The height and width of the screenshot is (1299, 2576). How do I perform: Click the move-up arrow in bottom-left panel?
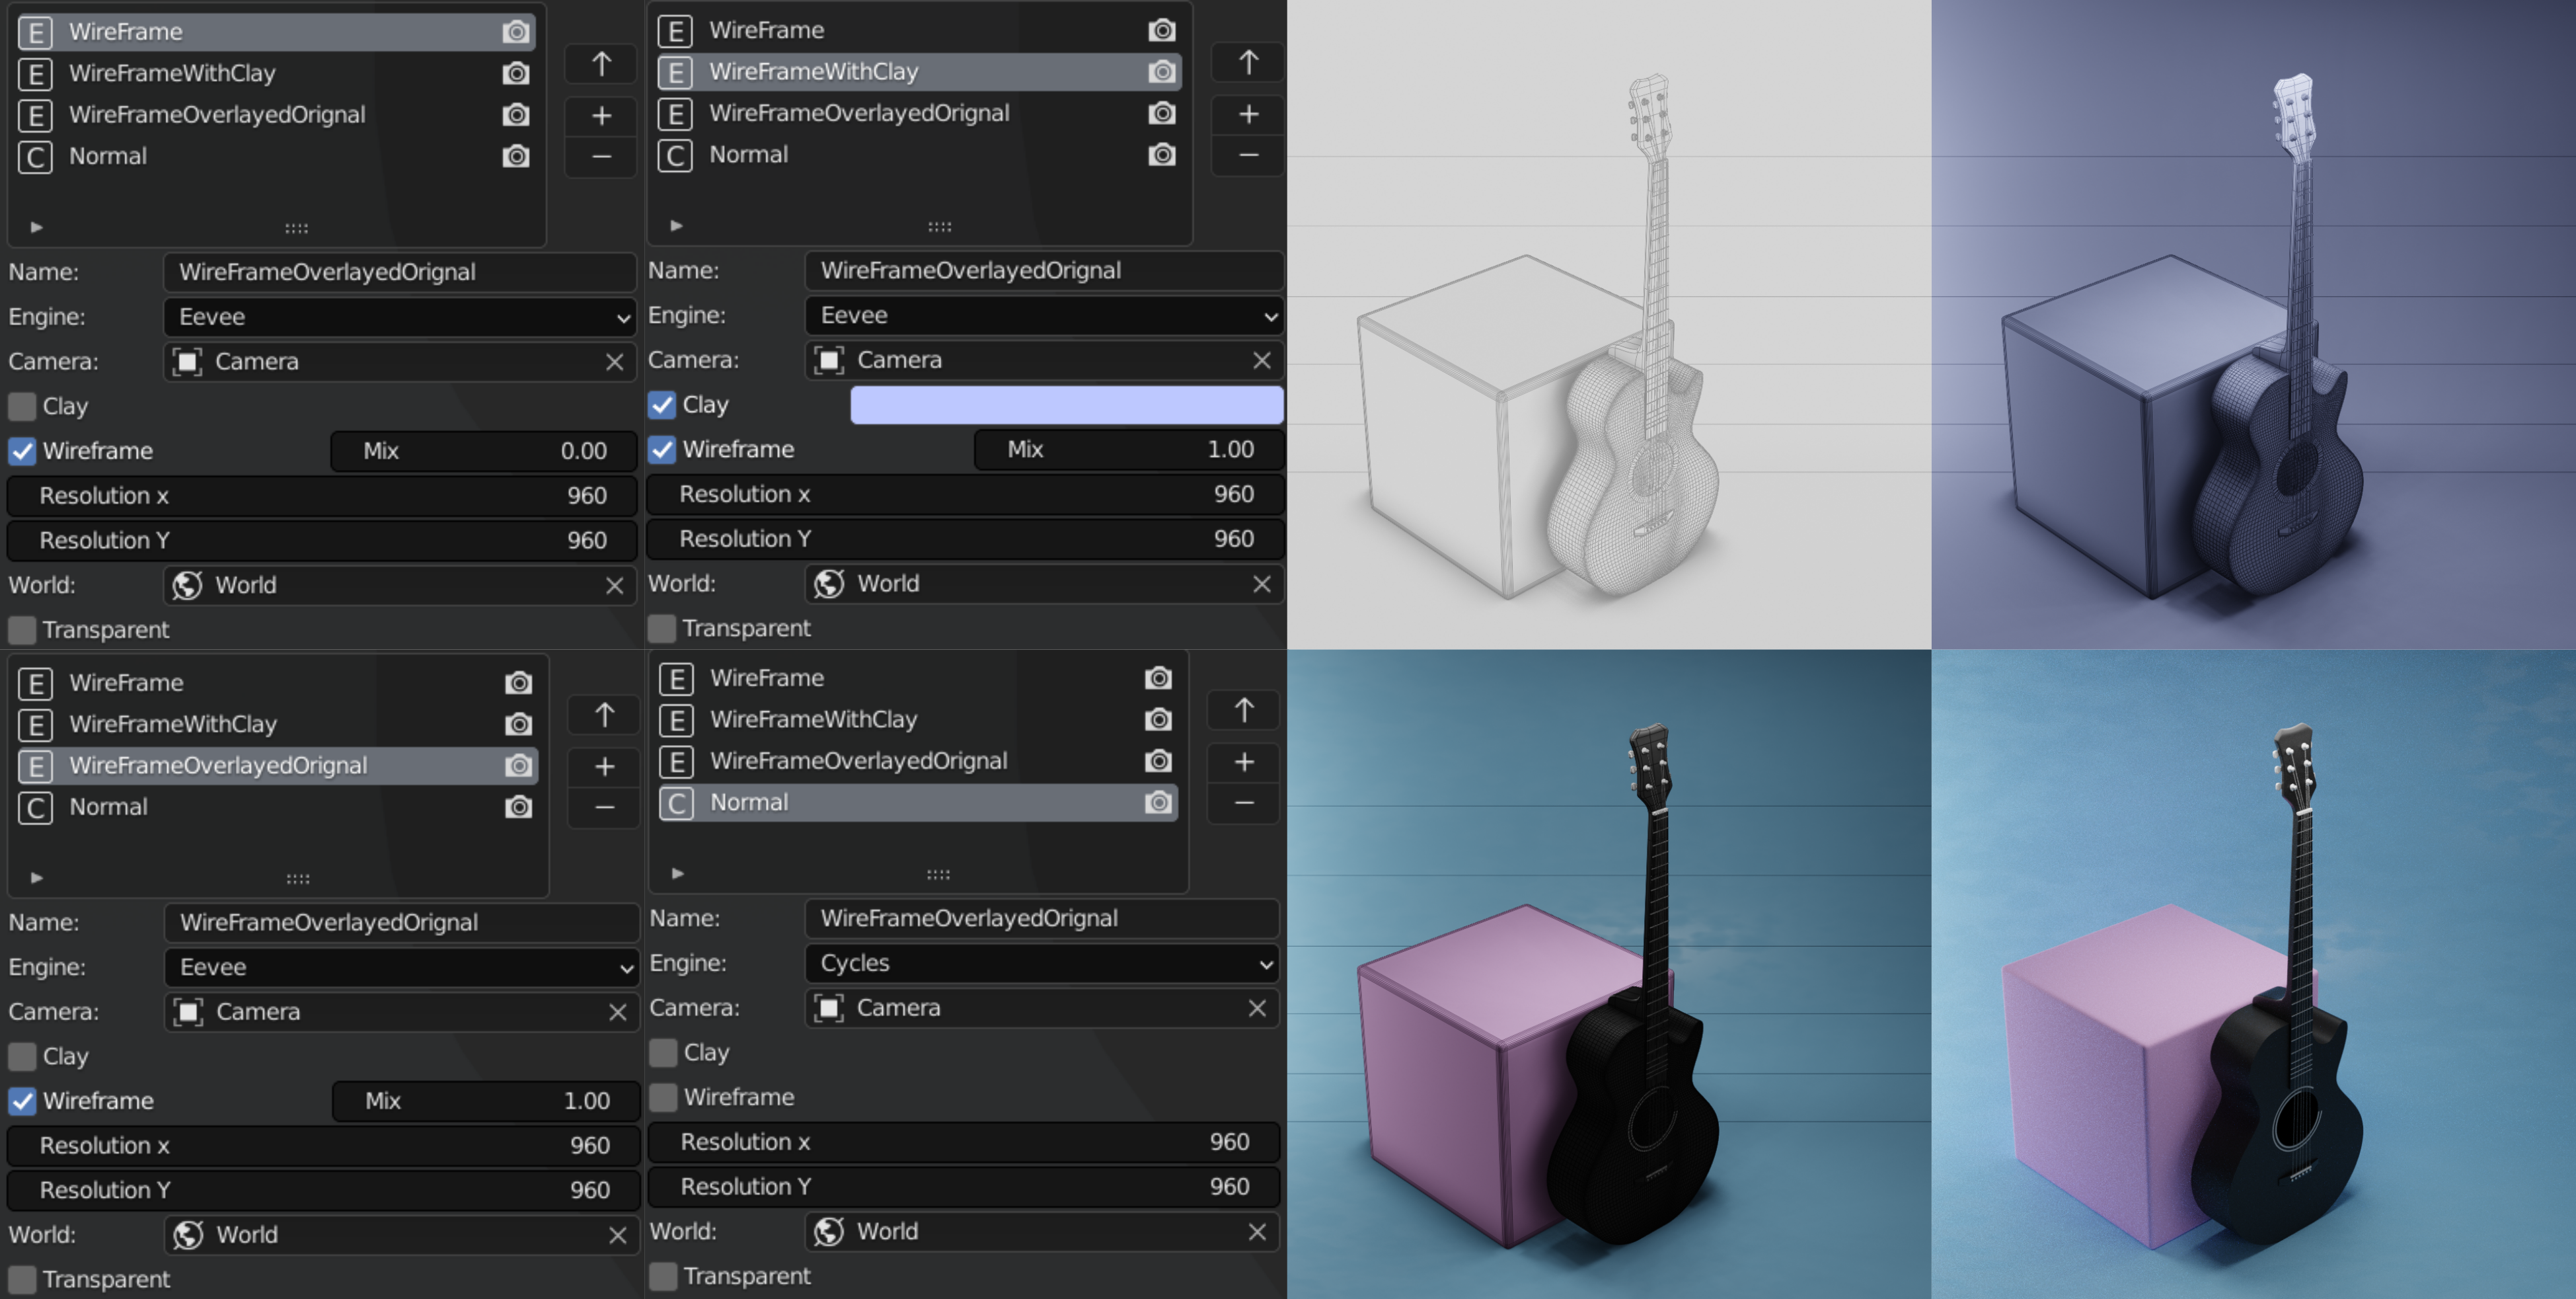604,714
